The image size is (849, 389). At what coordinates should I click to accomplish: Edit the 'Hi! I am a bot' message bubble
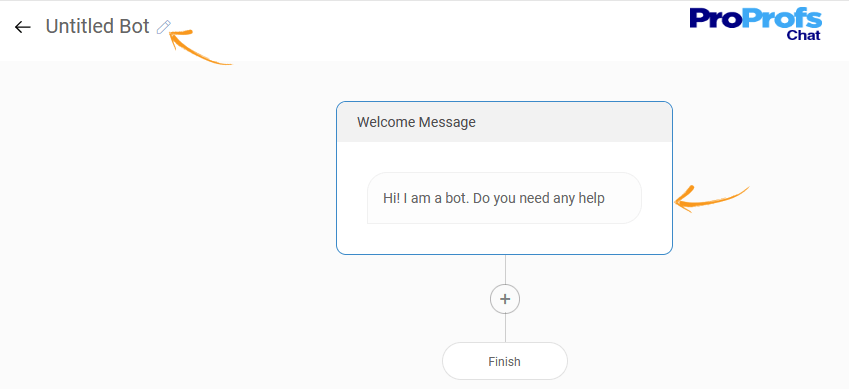(504, 198)
